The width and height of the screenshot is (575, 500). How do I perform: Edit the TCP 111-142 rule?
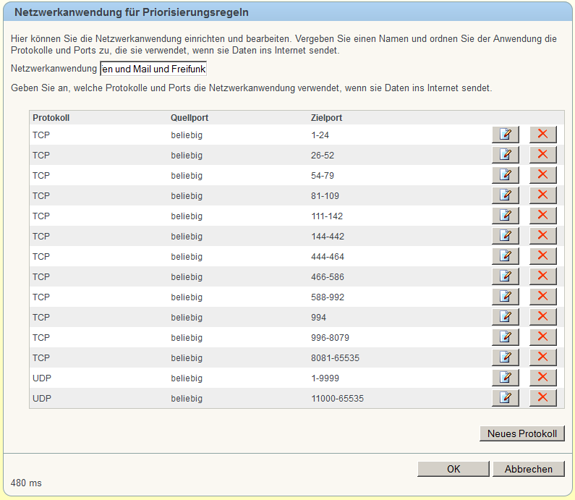coord(505,216)
